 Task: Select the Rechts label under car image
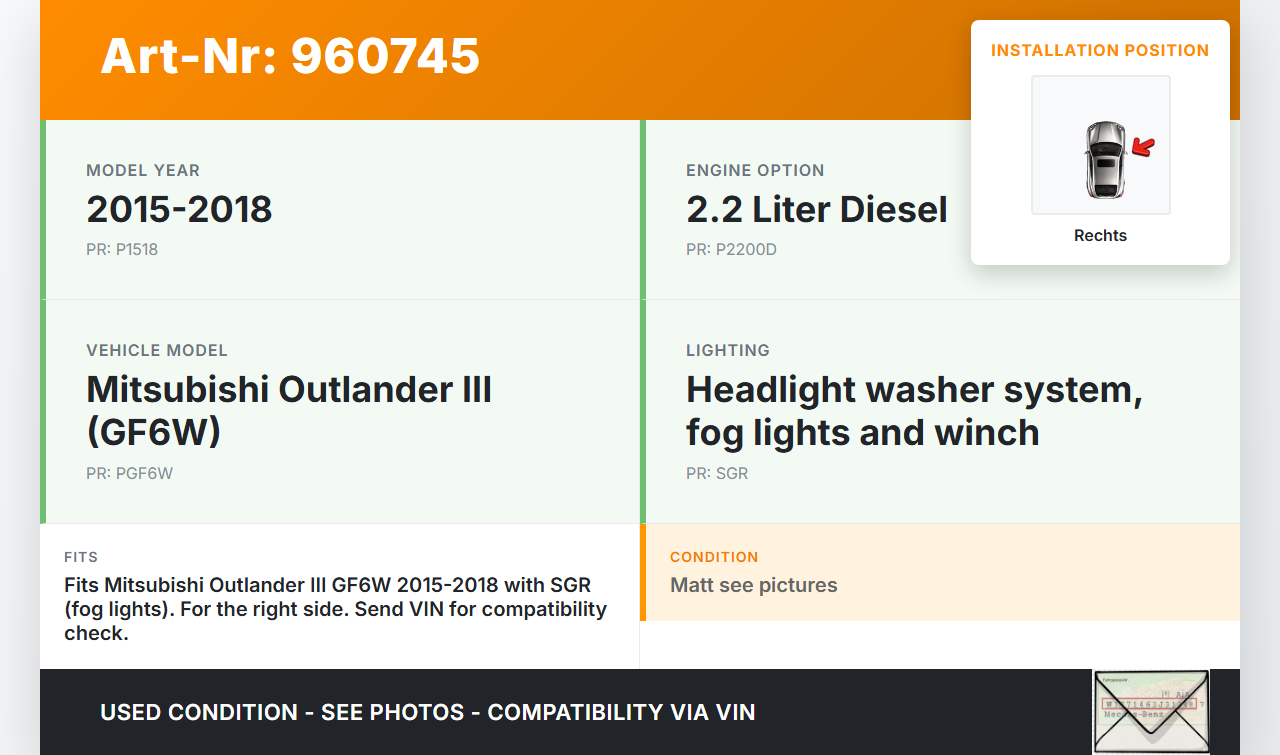[1100, 236]
